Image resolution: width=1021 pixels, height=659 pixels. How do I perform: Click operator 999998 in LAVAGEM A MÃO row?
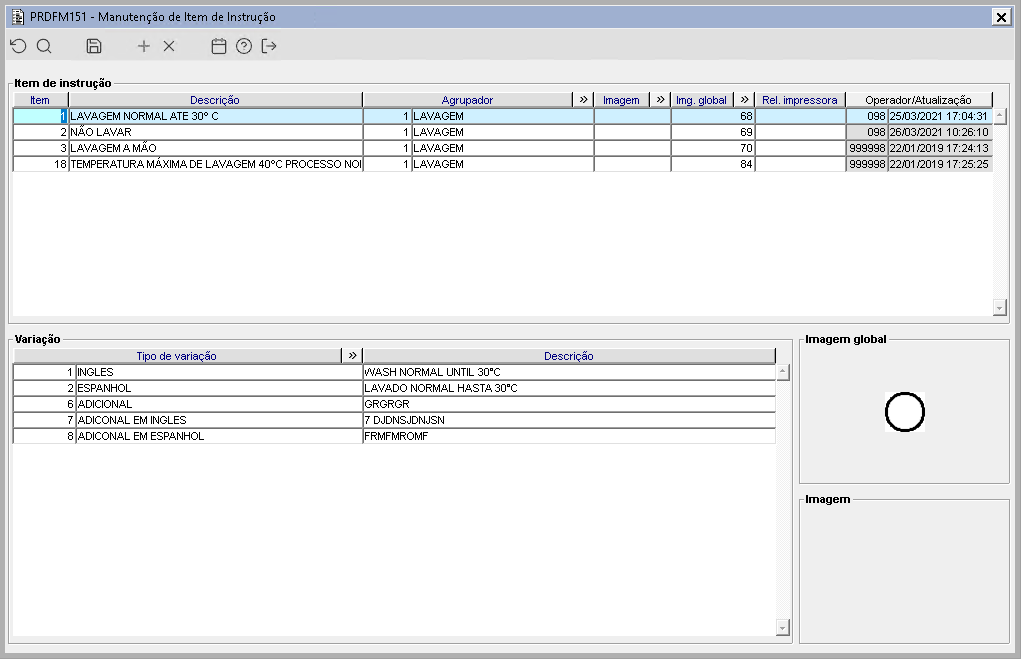coord(867,148)
